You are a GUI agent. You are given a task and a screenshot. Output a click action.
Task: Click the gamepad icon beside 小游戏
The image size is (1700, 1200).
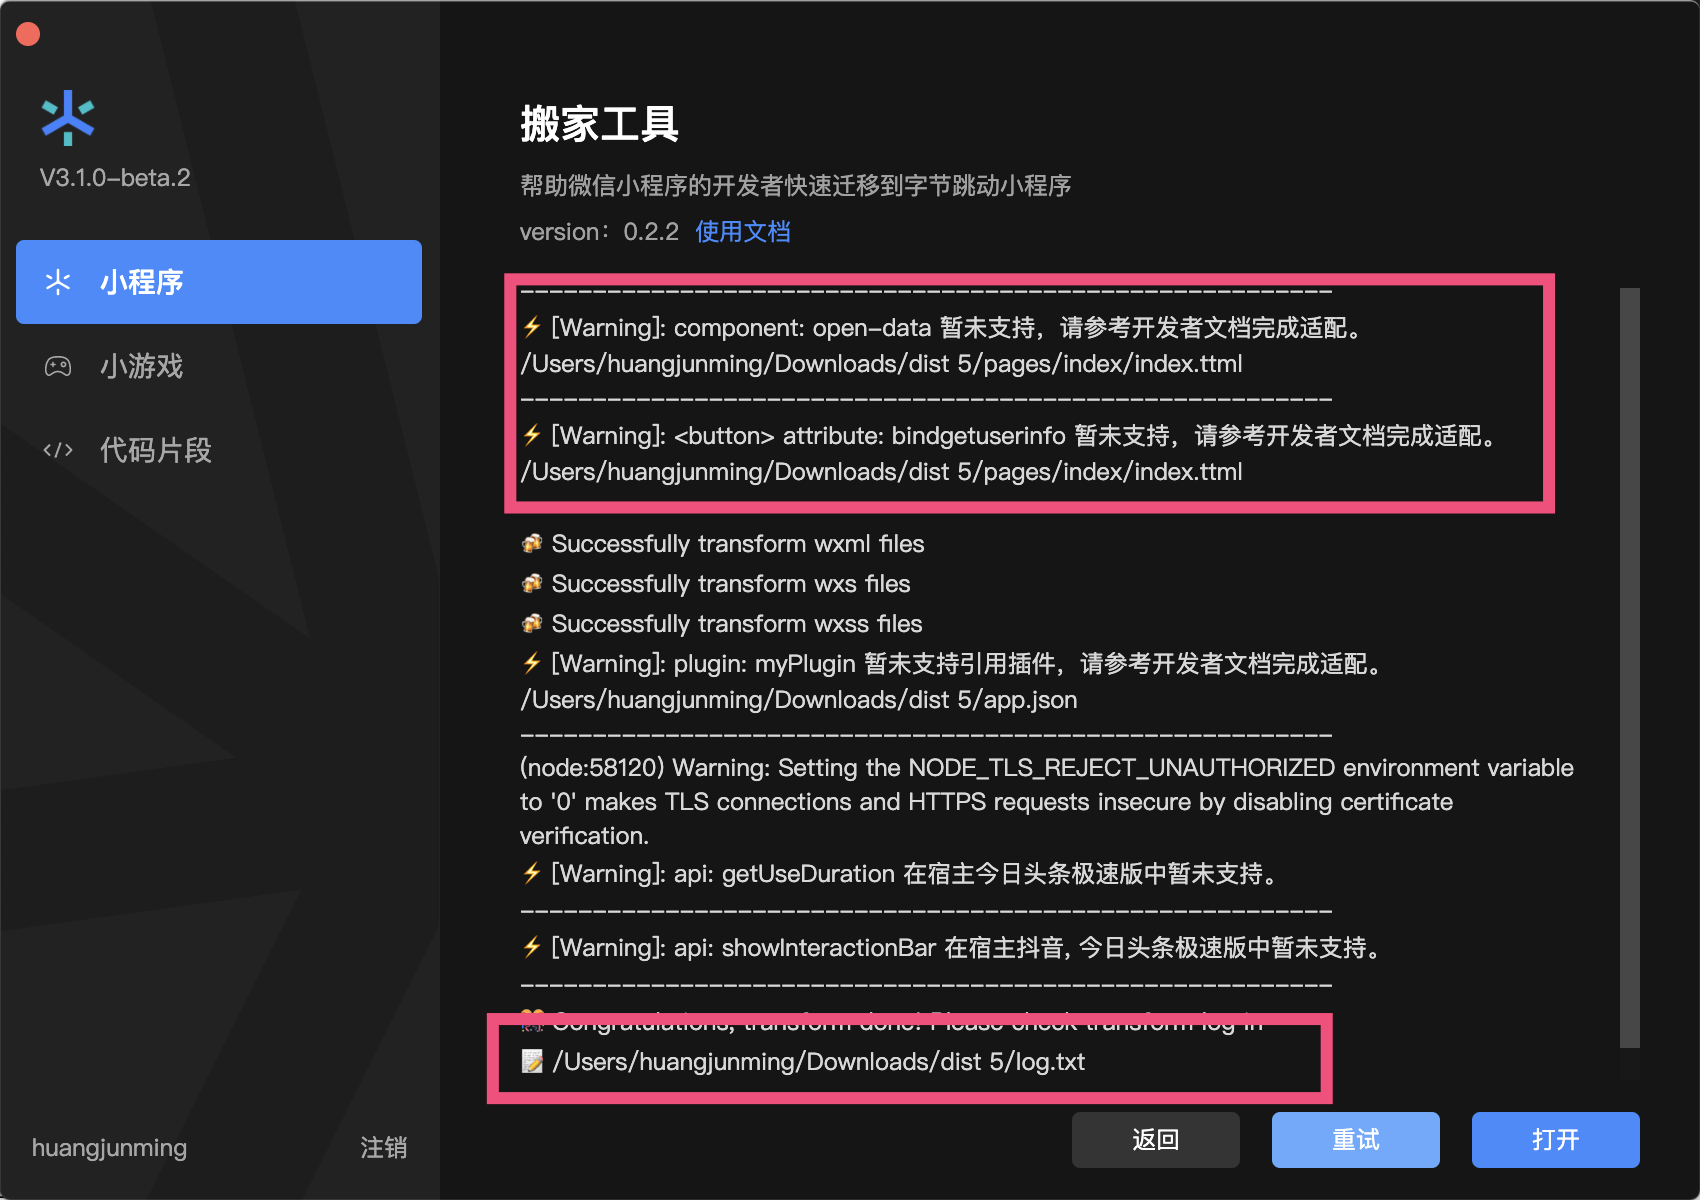pos(58,366)
